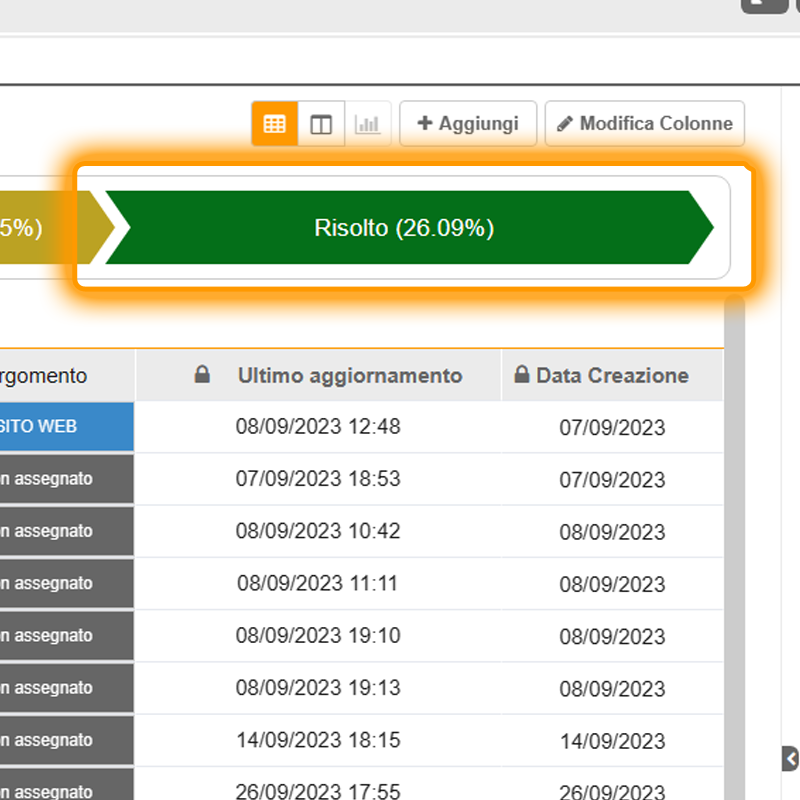Click the 14/09/2023 18:15 cell
The width and height of the screenshot is (800, 800).
click(x=318, y=740)
